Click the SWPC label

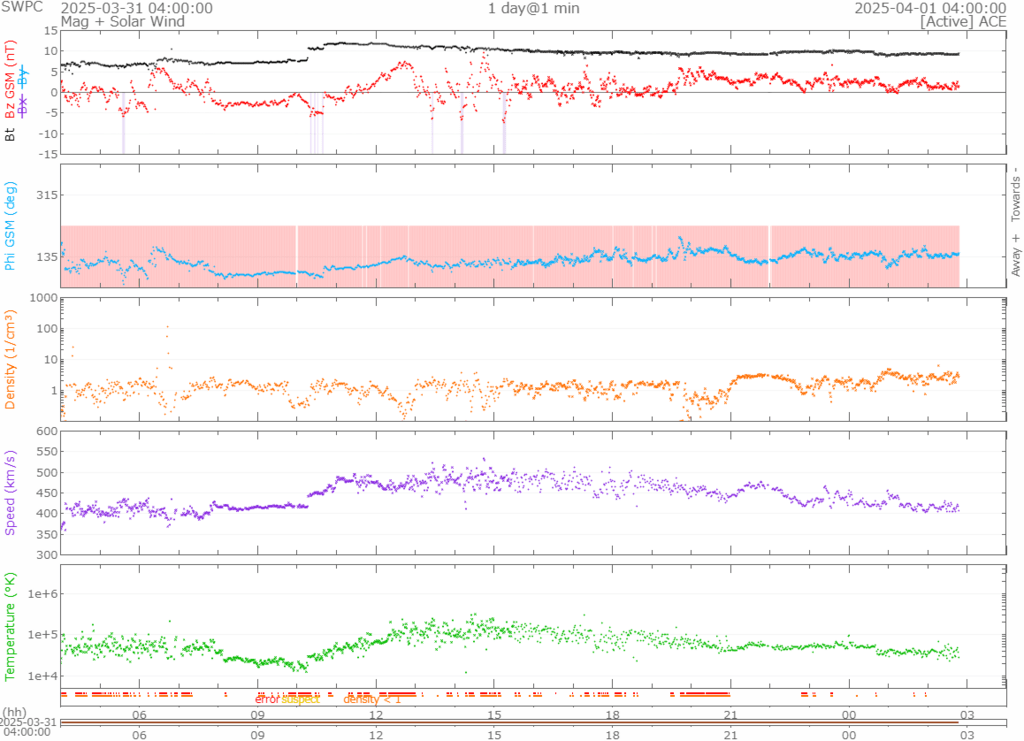tap(21, 8)
